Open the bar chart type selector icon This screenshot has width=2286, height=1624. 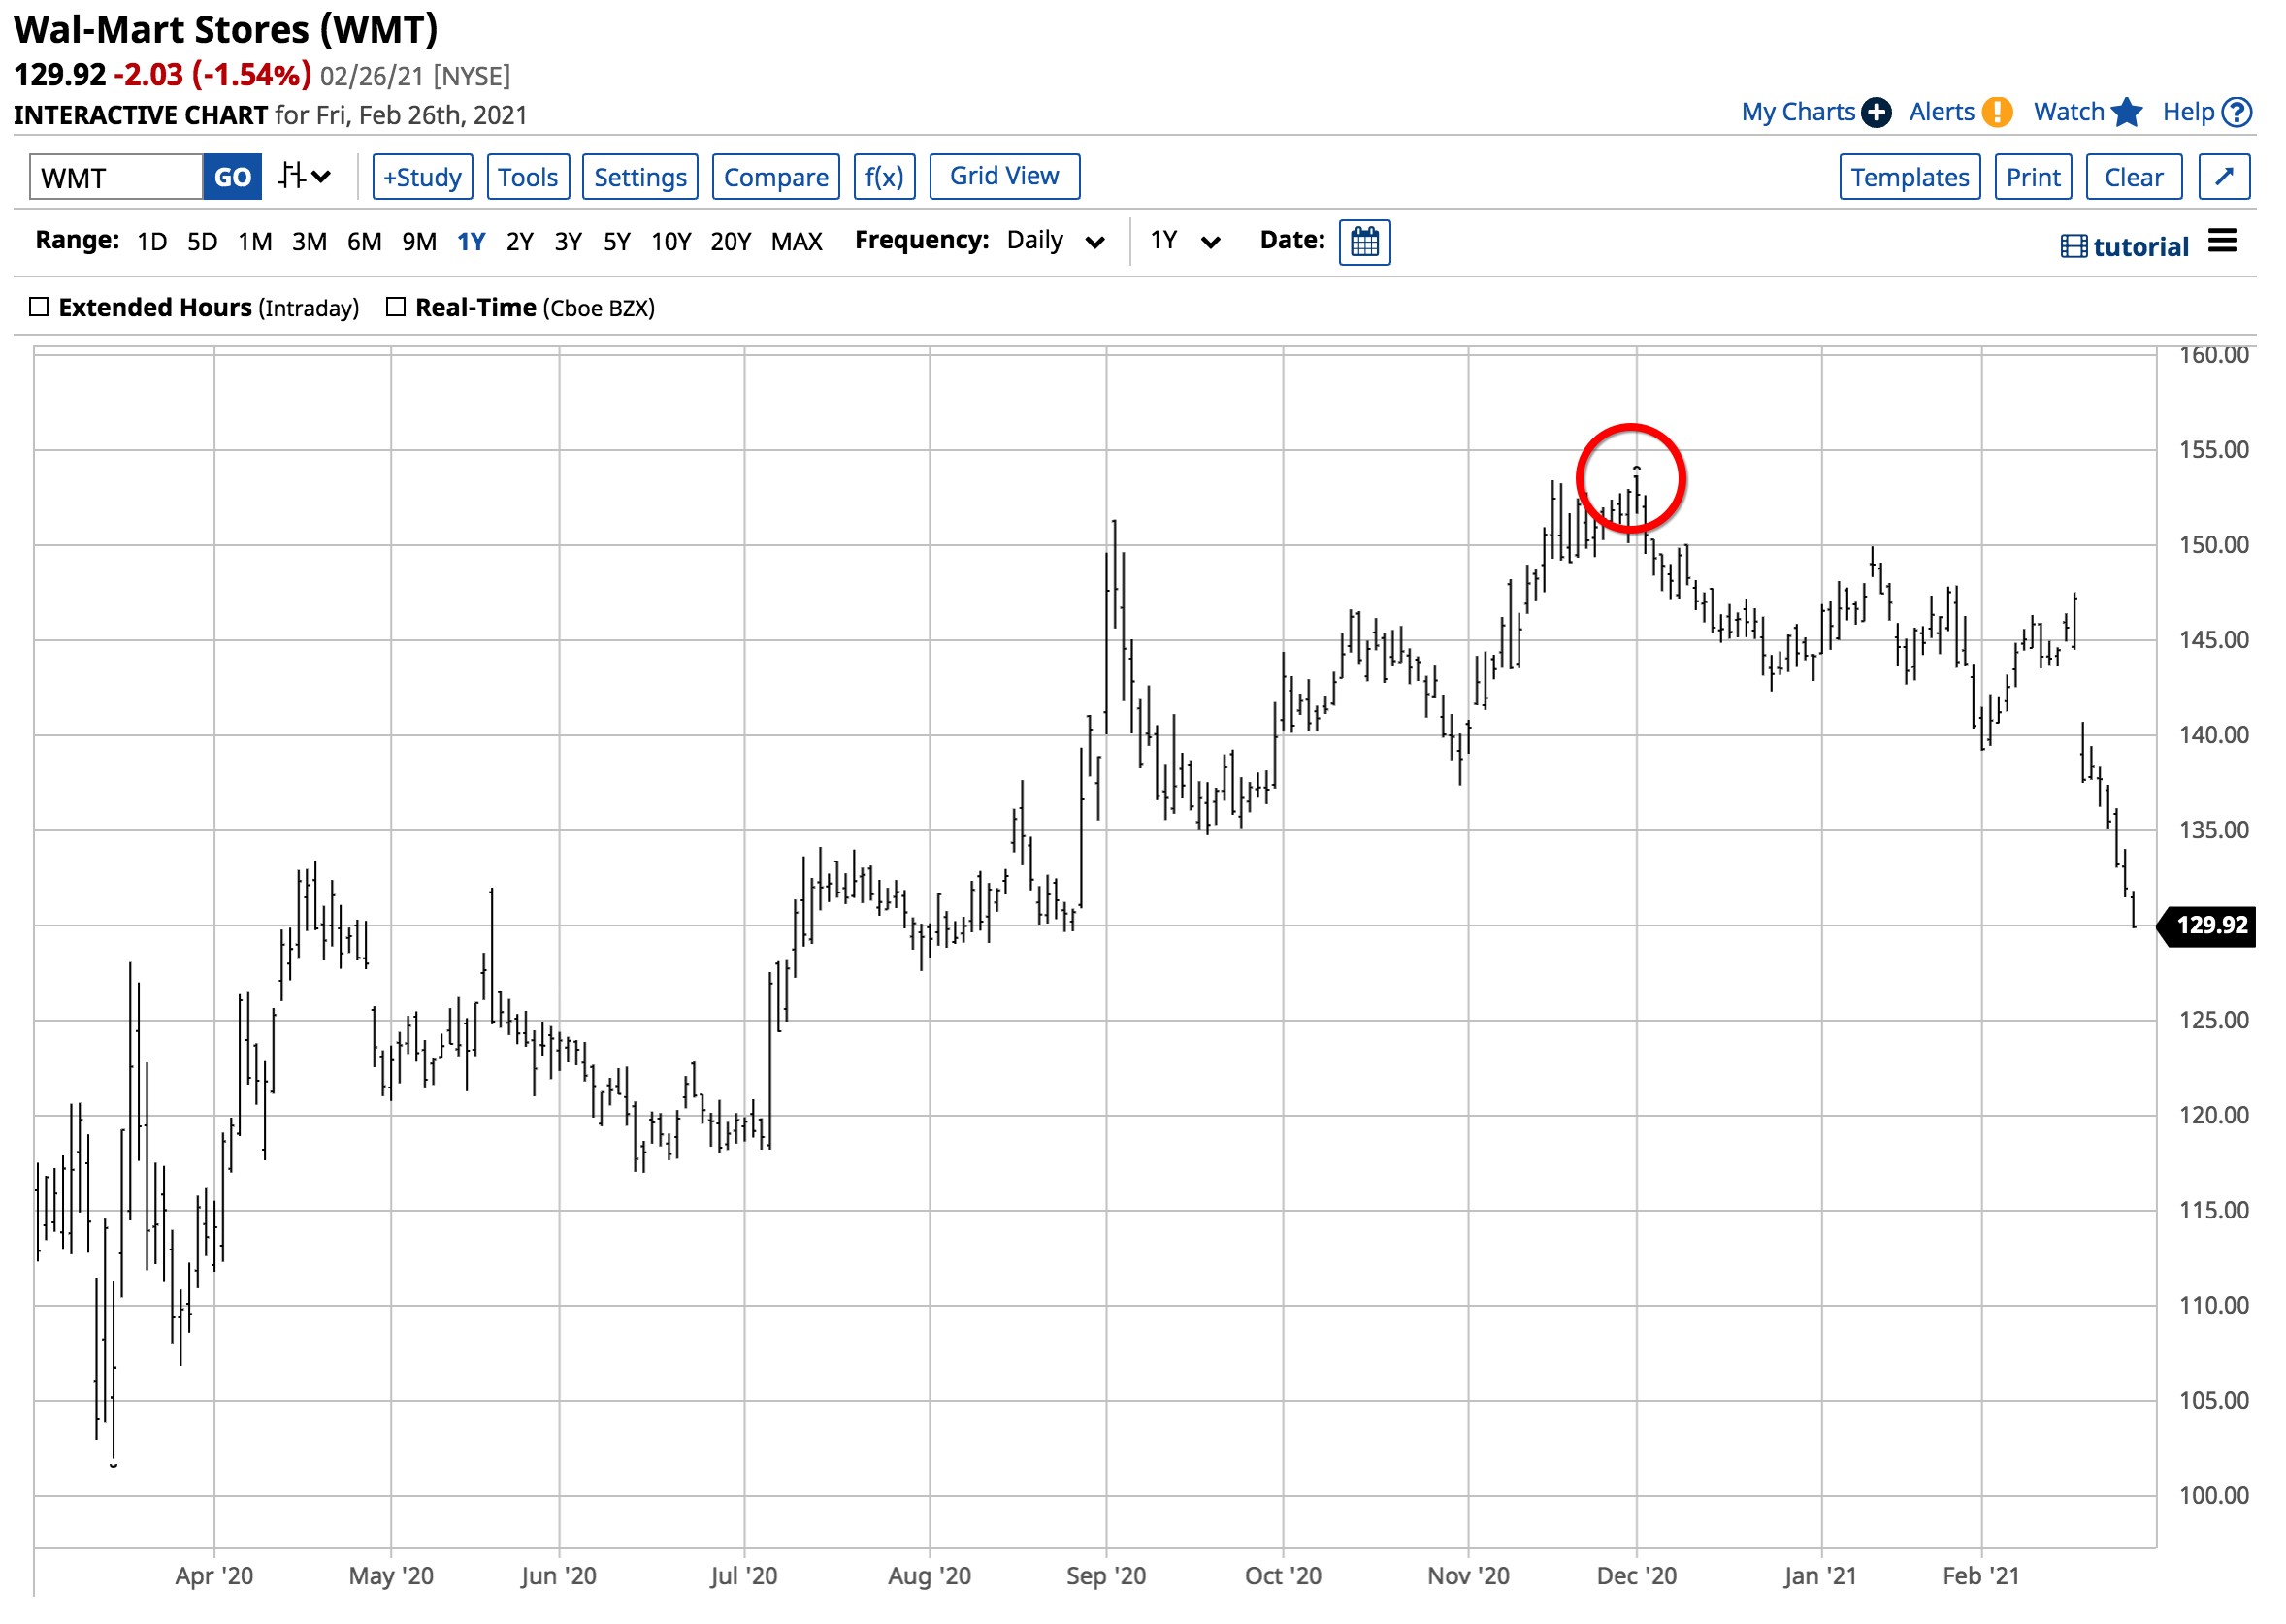click(304, 177)
